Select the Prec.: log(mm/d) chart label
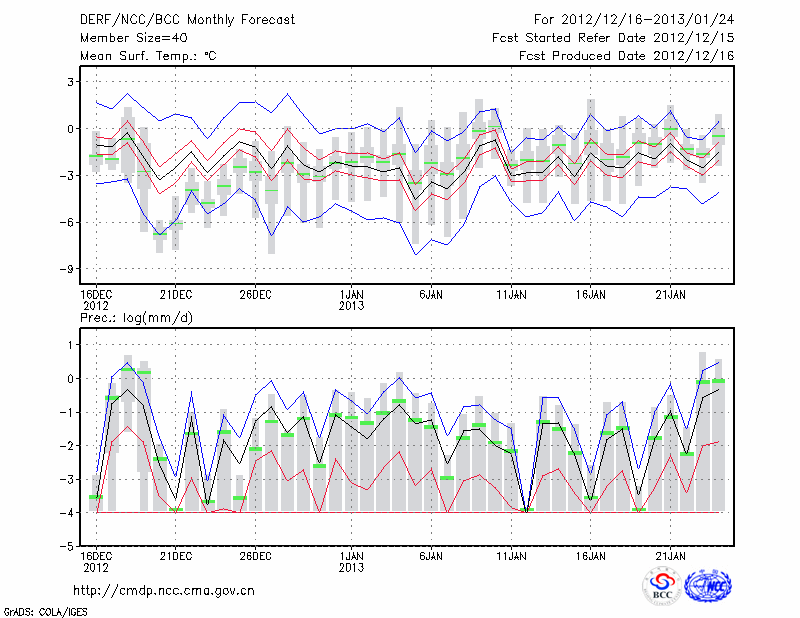This screenshot has width=800, height=618. (136, 317)
